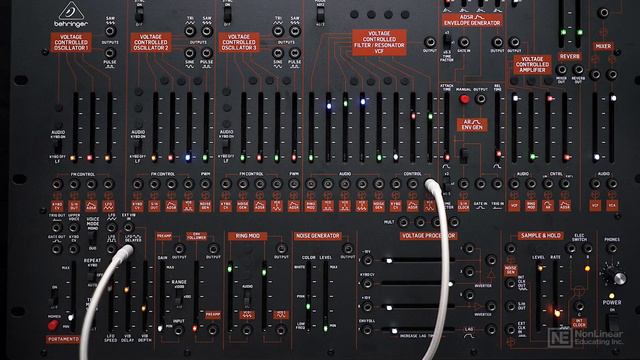Select the VCO2 TRI output jack
The width and height of the screenshot is (640, 360).
[190, 31]
